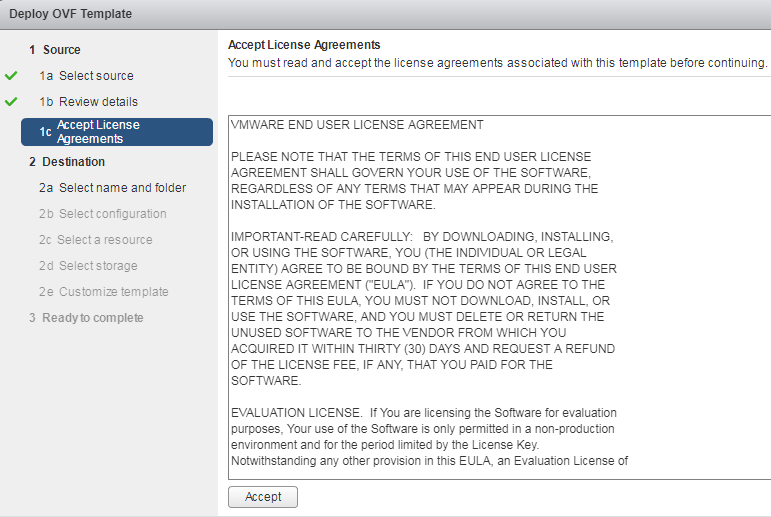Click the 1 Source section heading
This screenshot has width=771, height=517.
[x=55, y=50]
